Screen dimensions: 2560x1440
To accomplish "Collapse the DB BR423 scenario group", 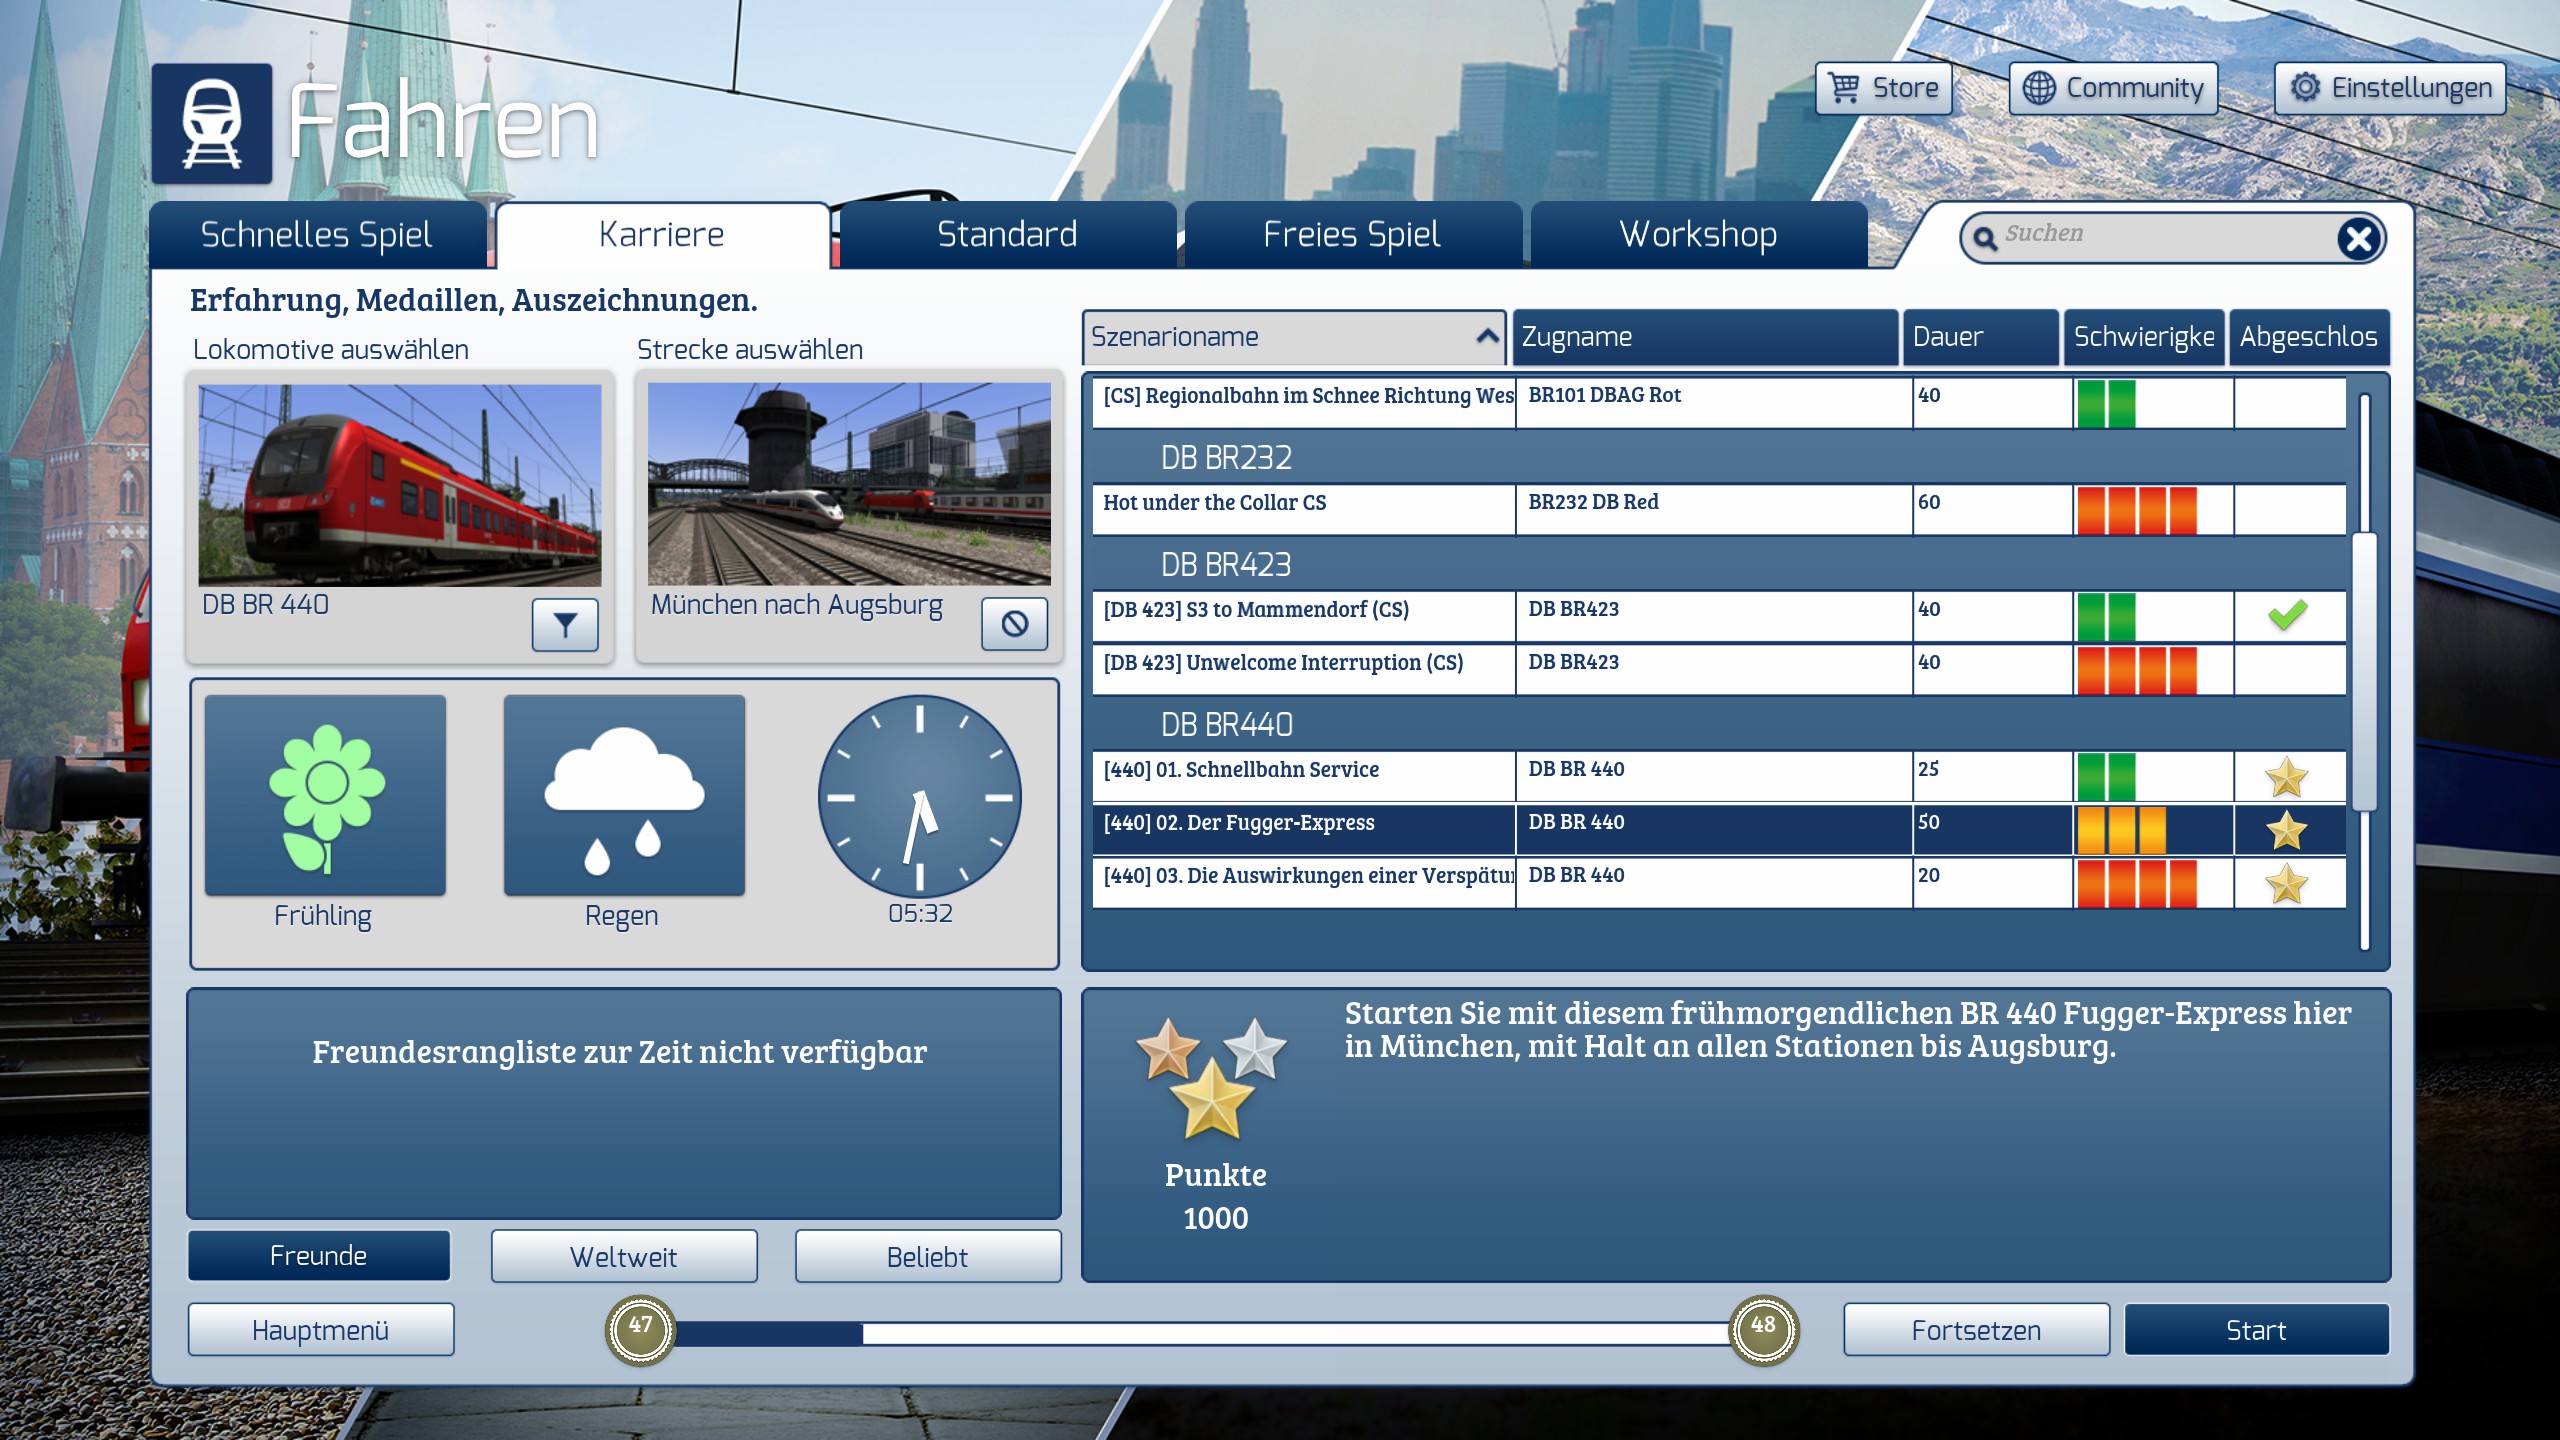I will (1226, 565).
